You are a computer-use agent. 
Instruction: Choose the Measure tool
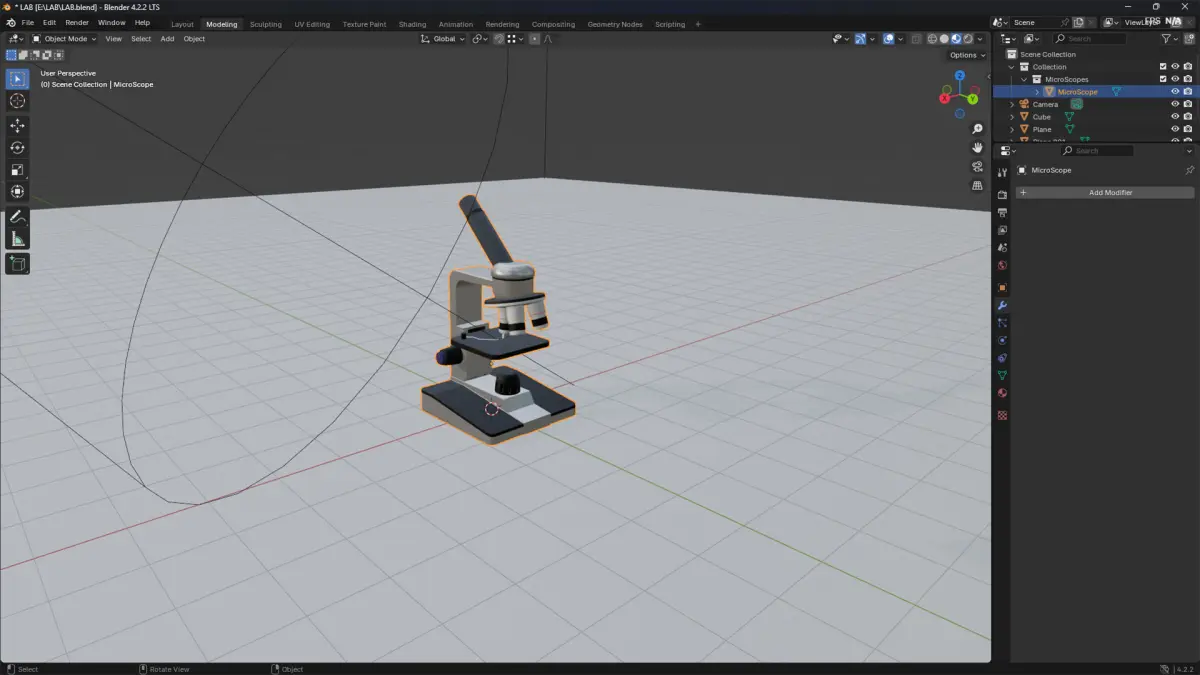[17, 239]
